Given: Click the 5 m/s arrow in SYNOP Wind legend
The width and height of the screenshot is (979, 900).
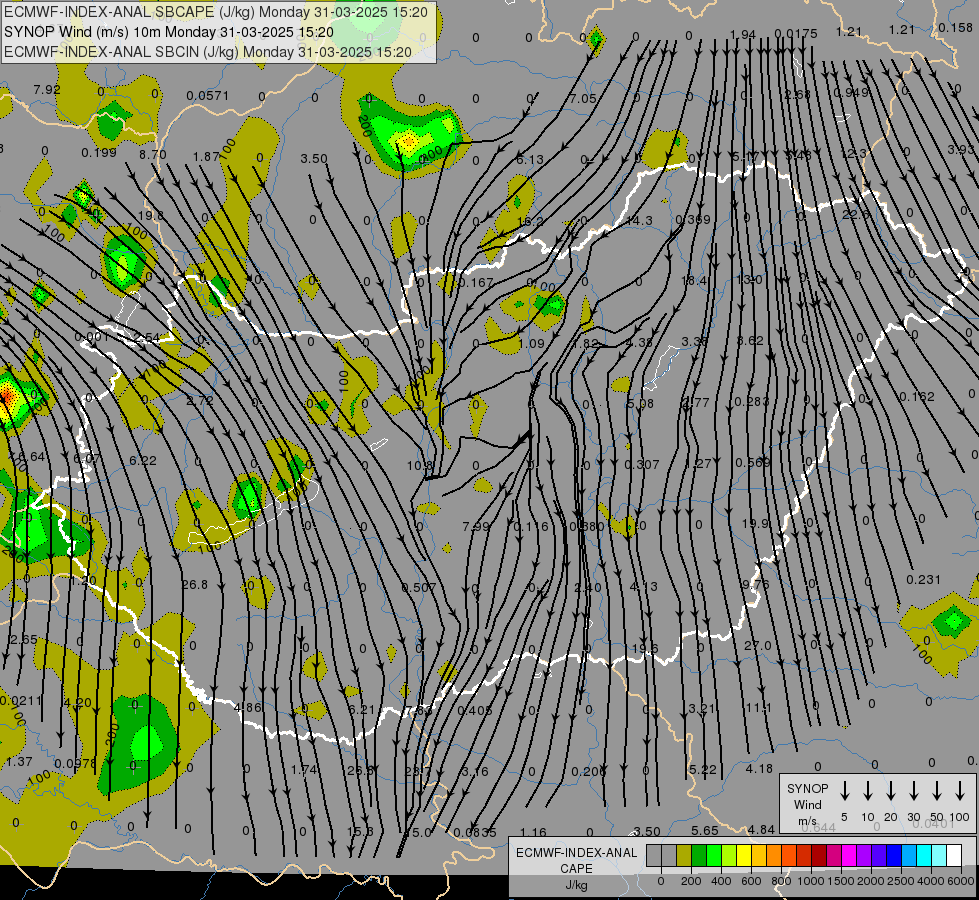Looking at the screenshot, I should (x=844, y=790).
